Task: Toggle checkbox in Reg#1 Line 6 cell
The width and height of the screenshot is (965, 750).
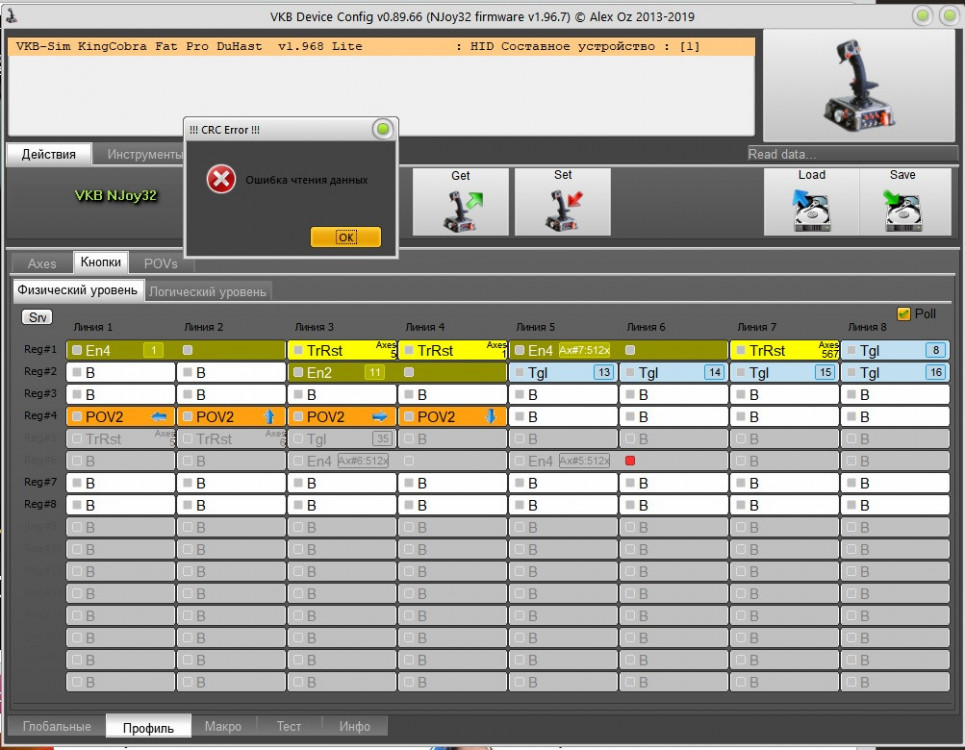Action: [x=630, y=350]
